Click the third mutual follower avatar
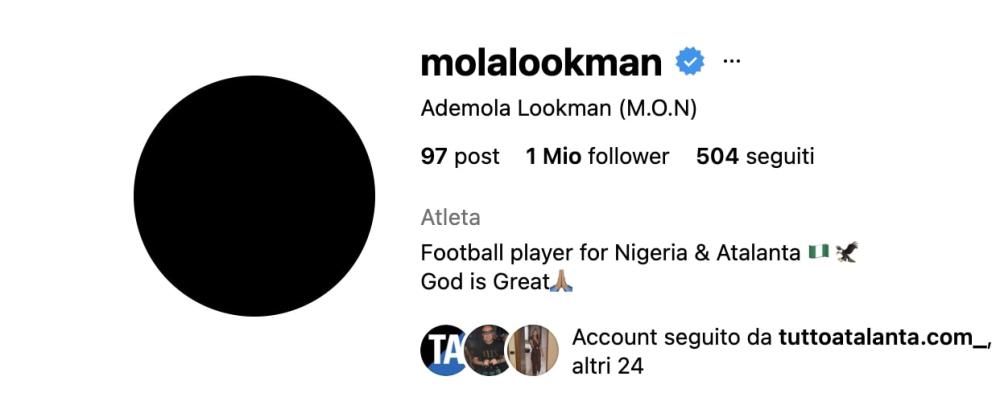Image resolution: width=1000 pixels, height=405 pixels. [x=535, y=350]
